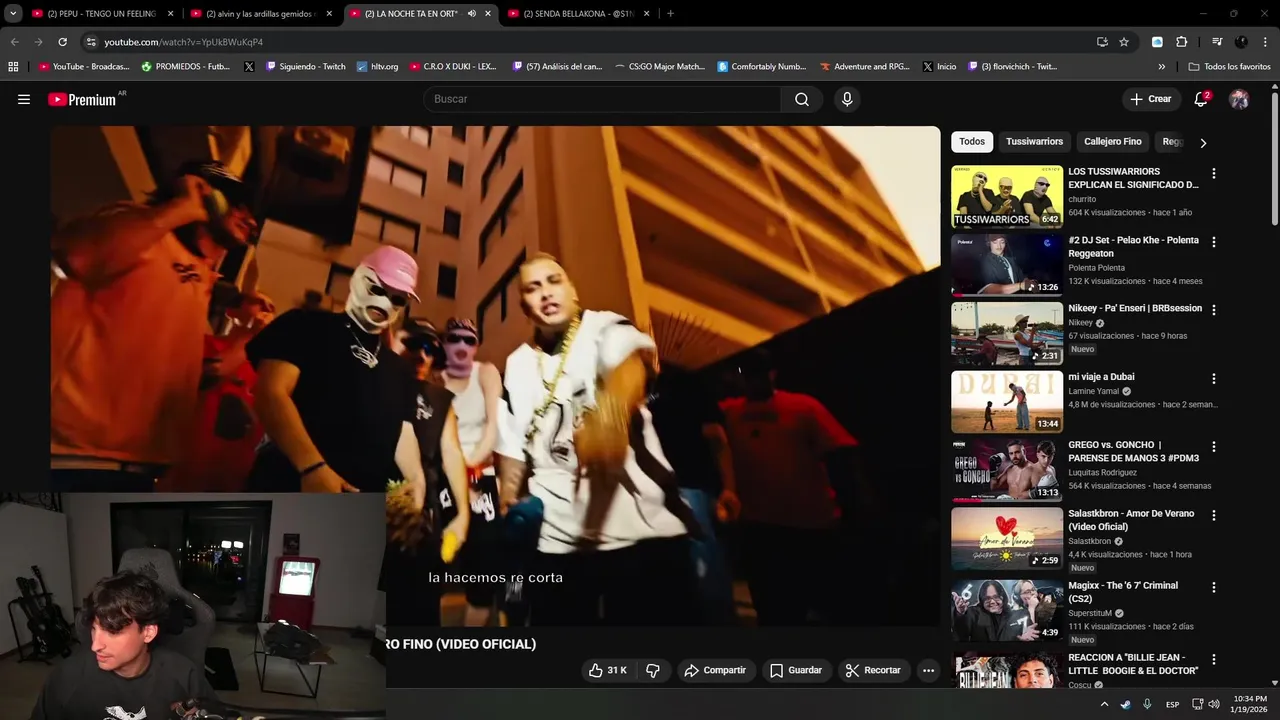The height and width of the screenshot is (720, 1280).
Task: Open options menu for LOS TUSSIWARRIORS video
Action: click(1214, 173)
